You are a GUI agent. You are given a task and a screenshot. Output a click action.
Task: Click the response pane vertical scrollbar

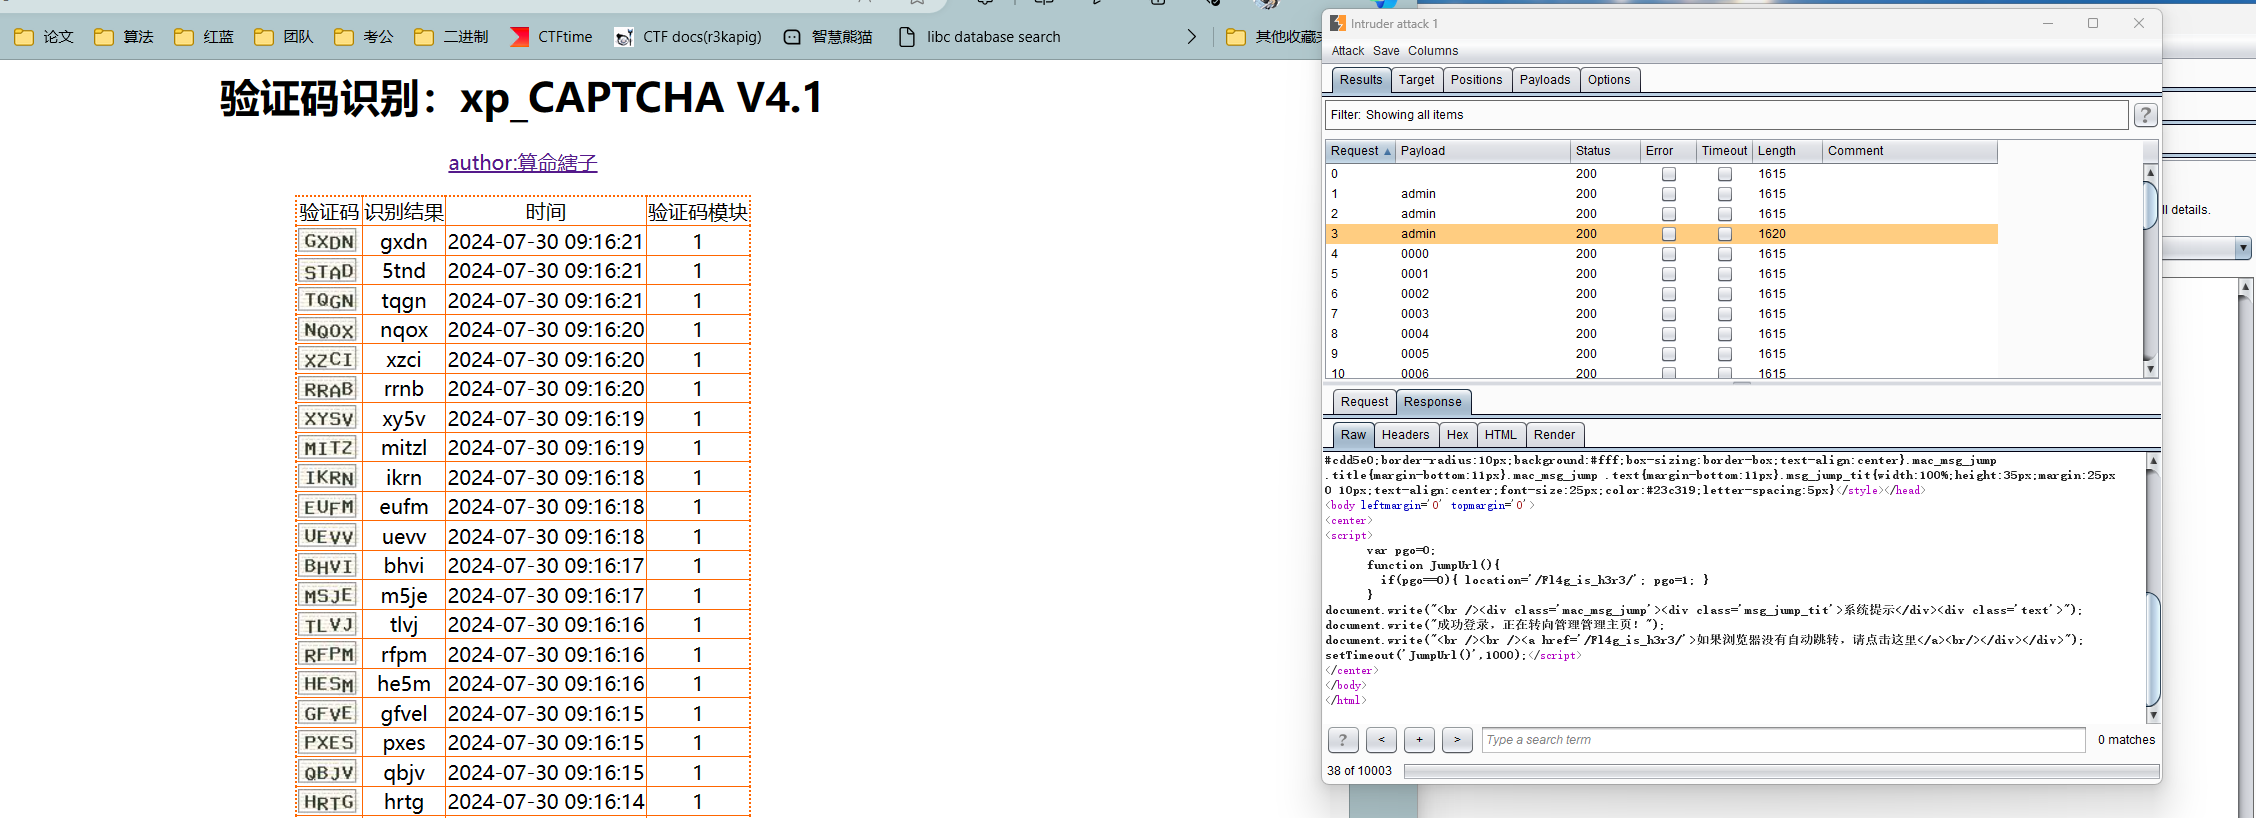pyautogui.click(x=2154, y=588)
